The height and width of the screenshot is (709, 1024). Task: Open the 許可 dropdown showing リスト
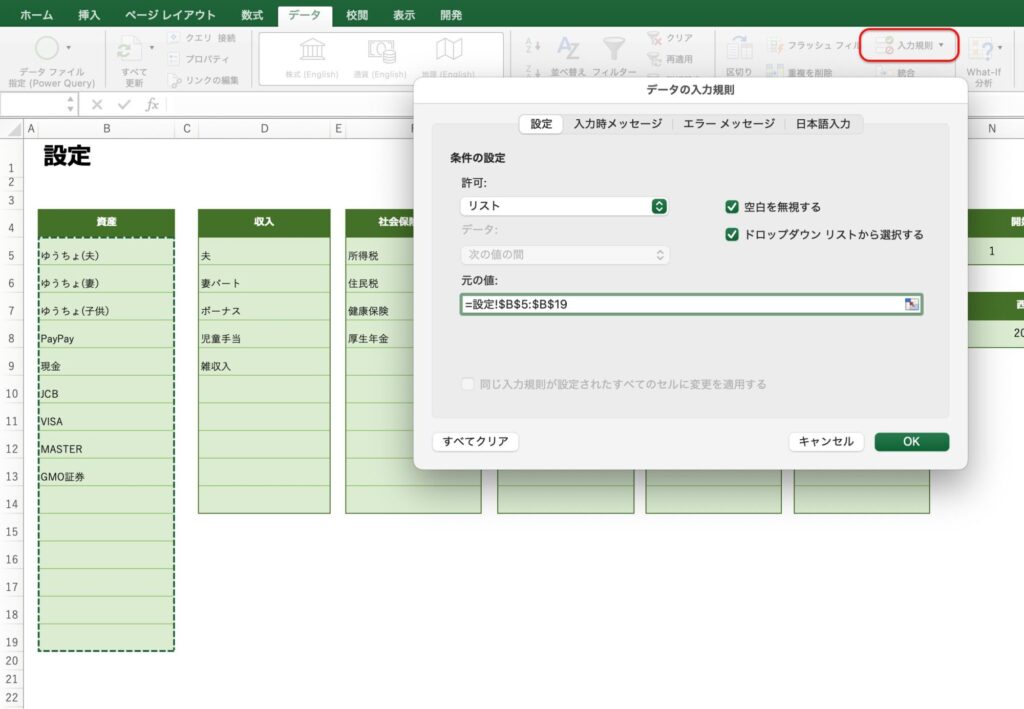pyautogui.click(x=564, y=206)
